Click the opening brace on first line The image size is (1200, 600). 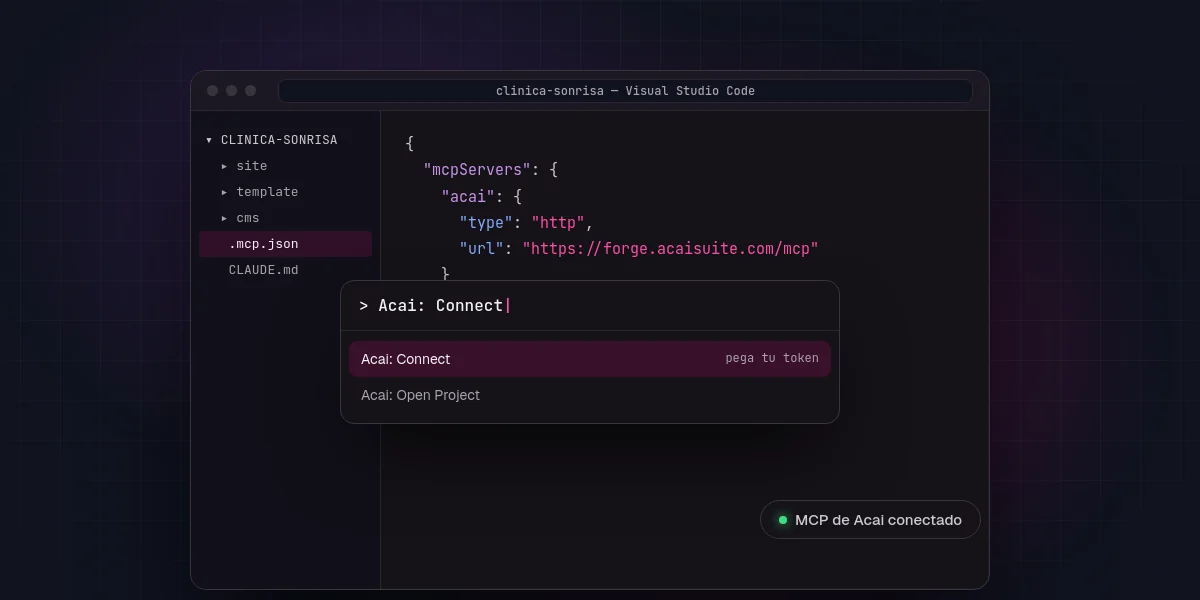point(409,144)
